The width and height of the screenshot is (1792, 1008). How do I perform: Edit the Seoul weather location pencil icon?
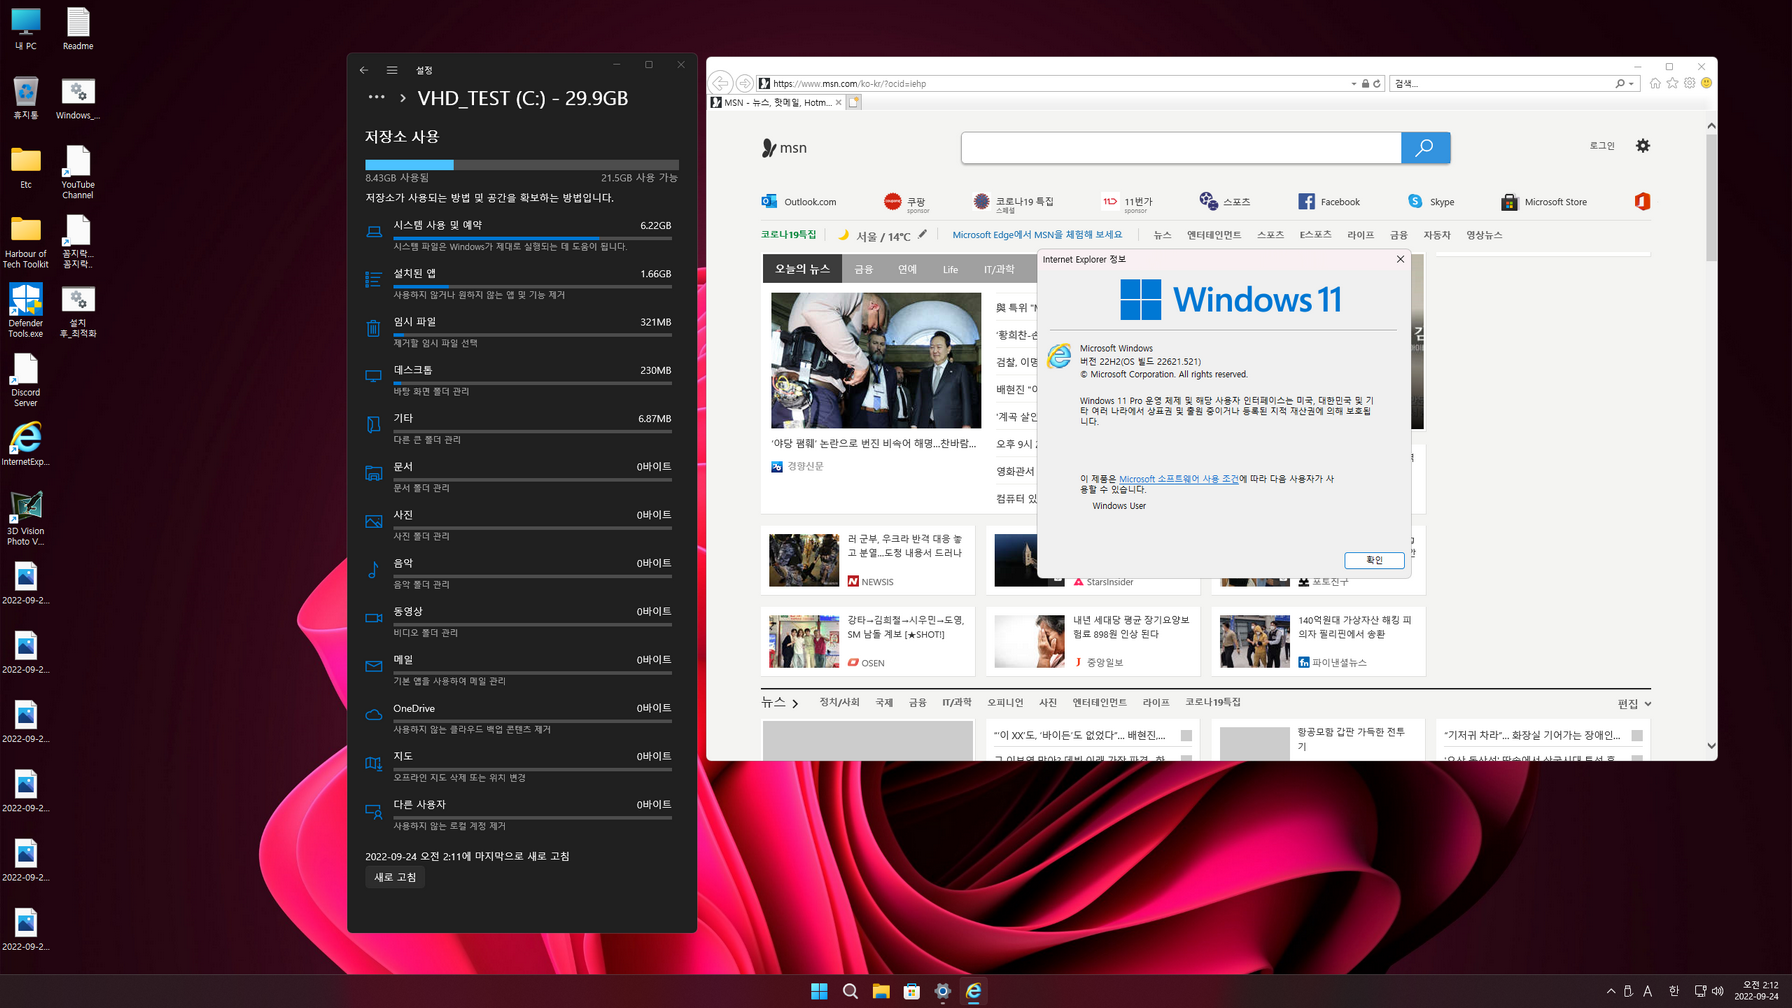(x=922, y=235)
